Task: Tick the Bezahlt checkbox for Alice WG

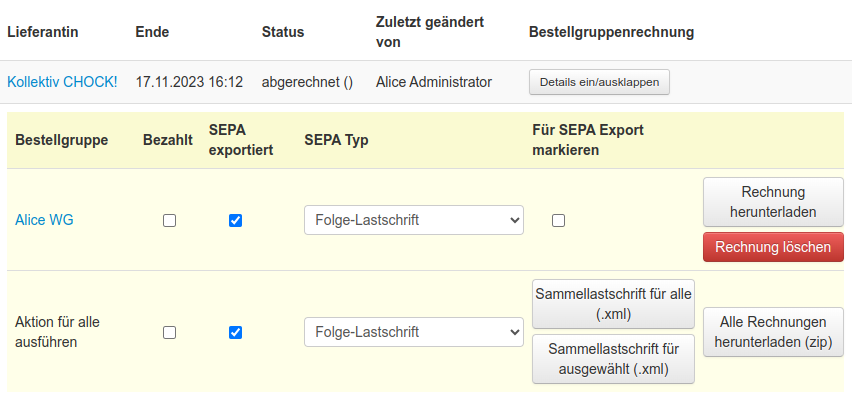Action: pyautogui.click(x=169, y=221)
